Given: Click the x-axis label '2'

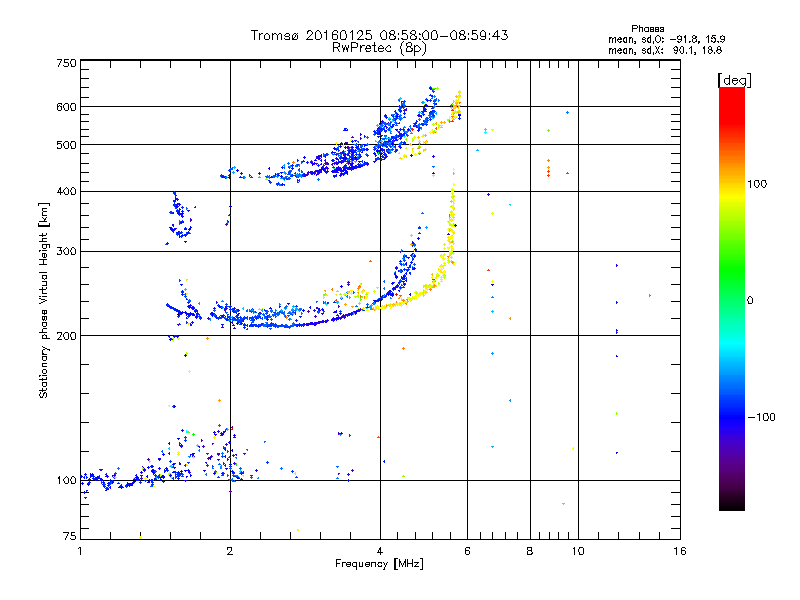Looking at the screenshot, I should point(230,552).
